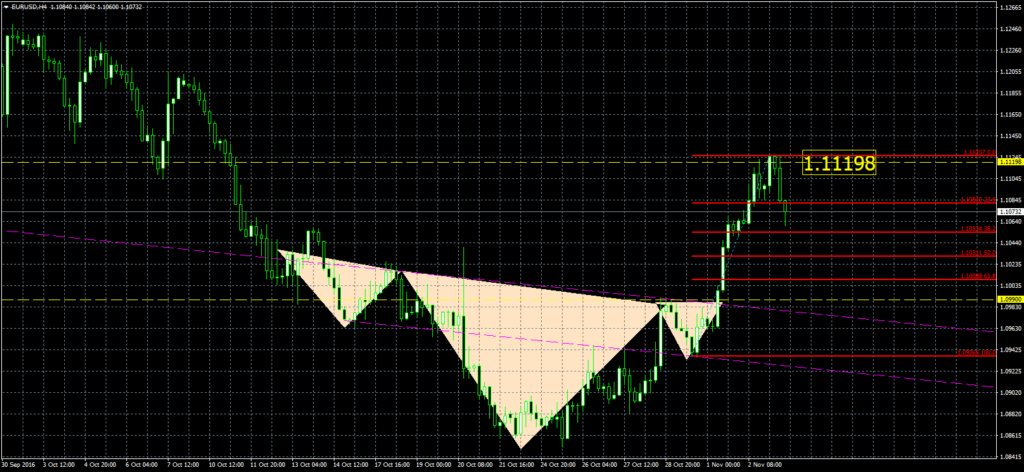Click the 1.12665 price scale label
Viewport: 1024px width, 472px height.
(x=1008, y=8)
